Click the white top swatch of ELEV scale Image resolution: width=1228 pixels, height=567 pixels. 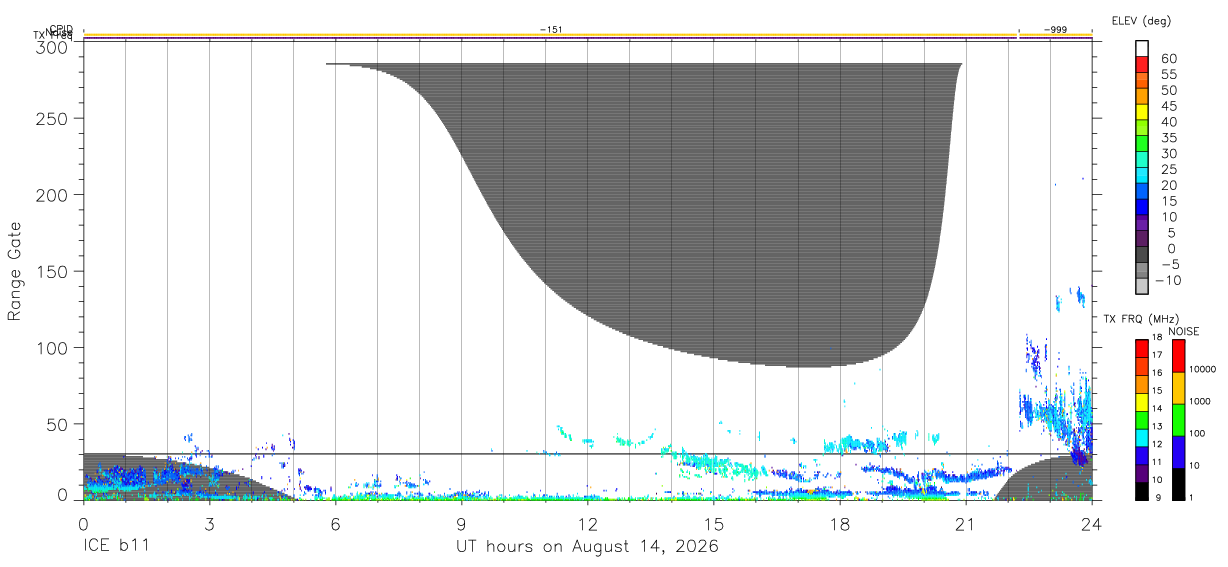[x=1143, y=48]
